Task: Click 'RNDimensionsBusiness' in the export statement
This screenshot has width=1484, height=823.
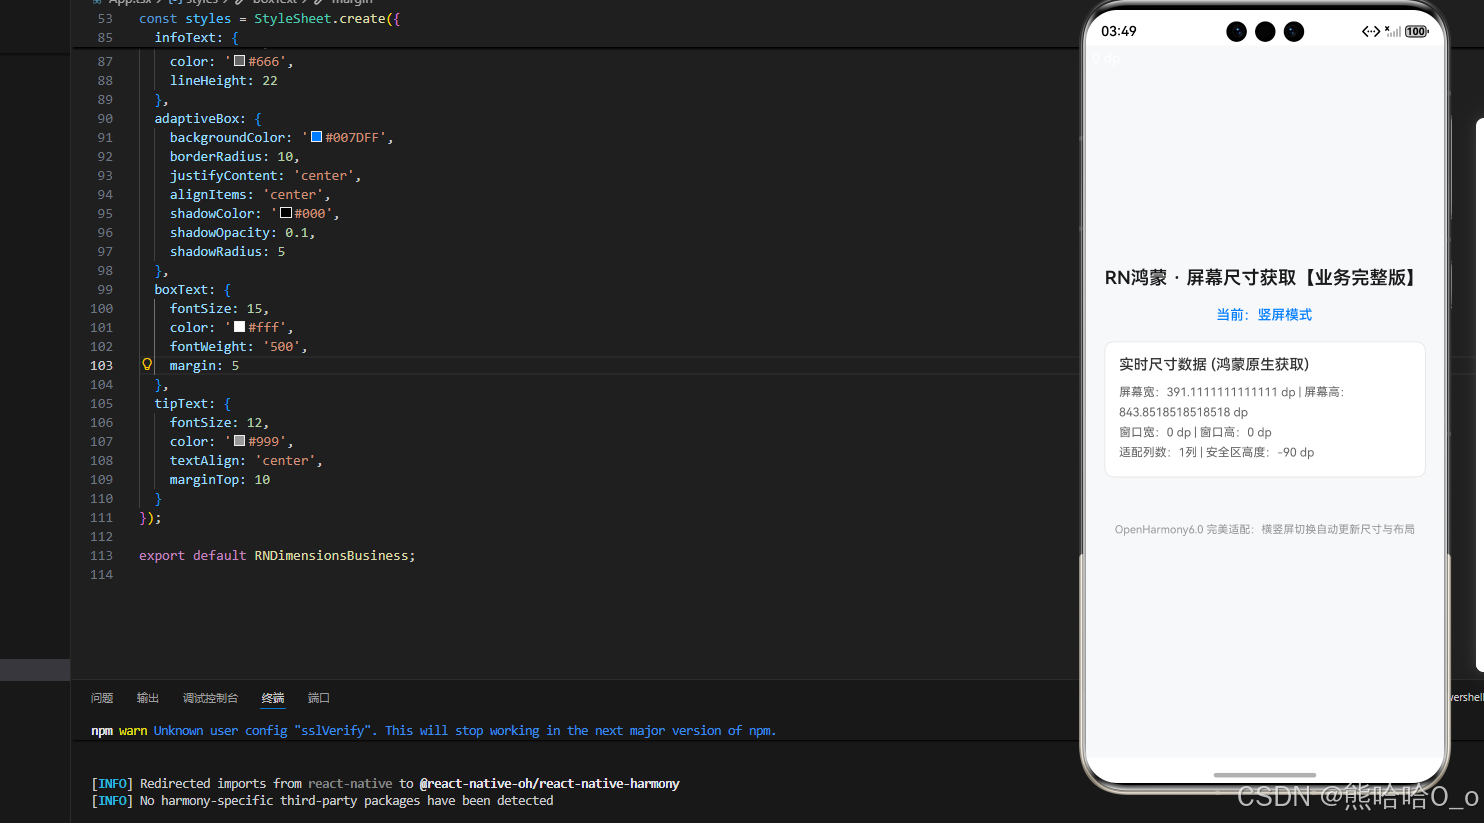Action: pos(331,555)
